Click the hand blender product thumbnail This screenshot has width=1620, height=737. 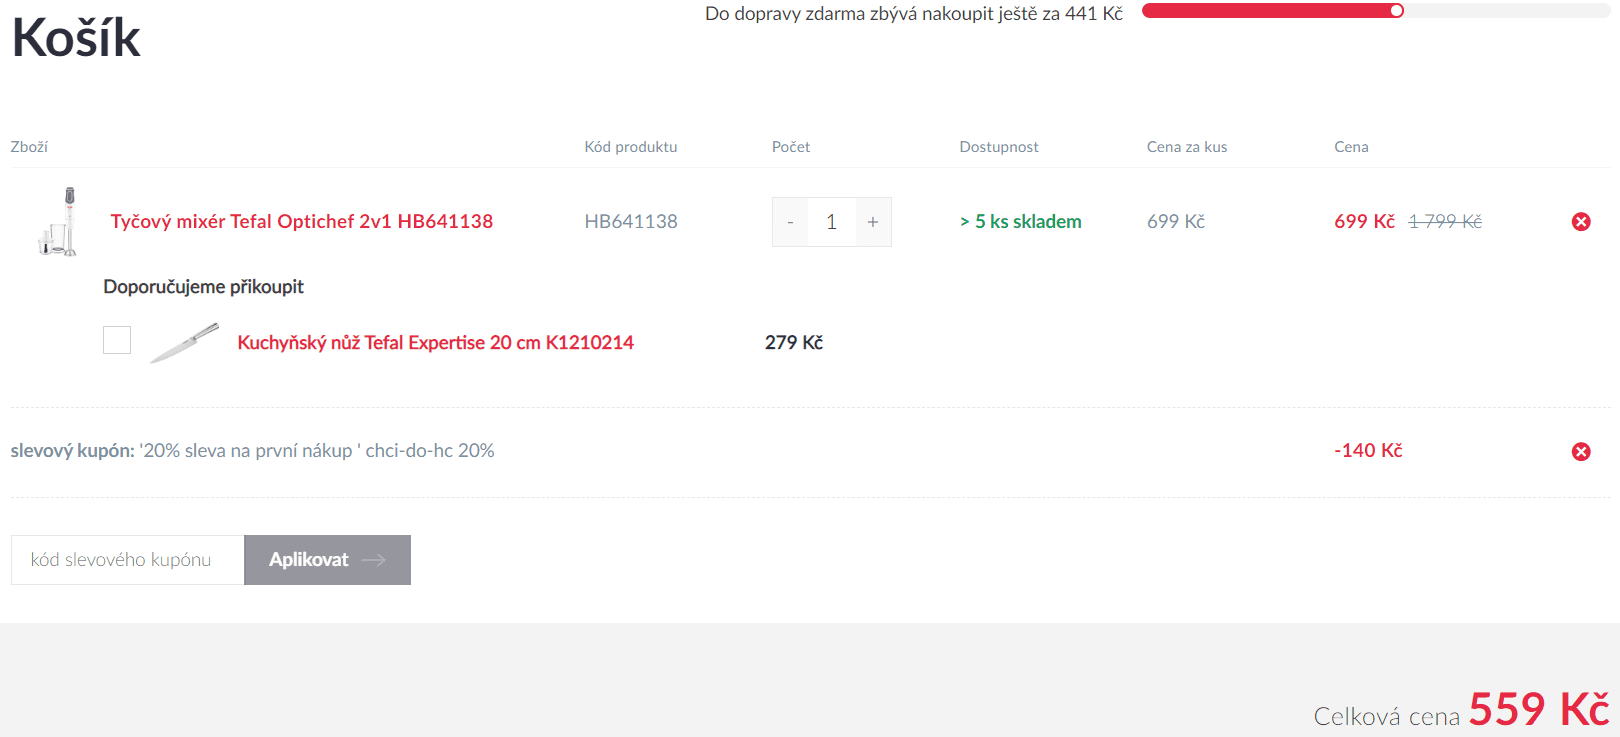click(58, 222)
